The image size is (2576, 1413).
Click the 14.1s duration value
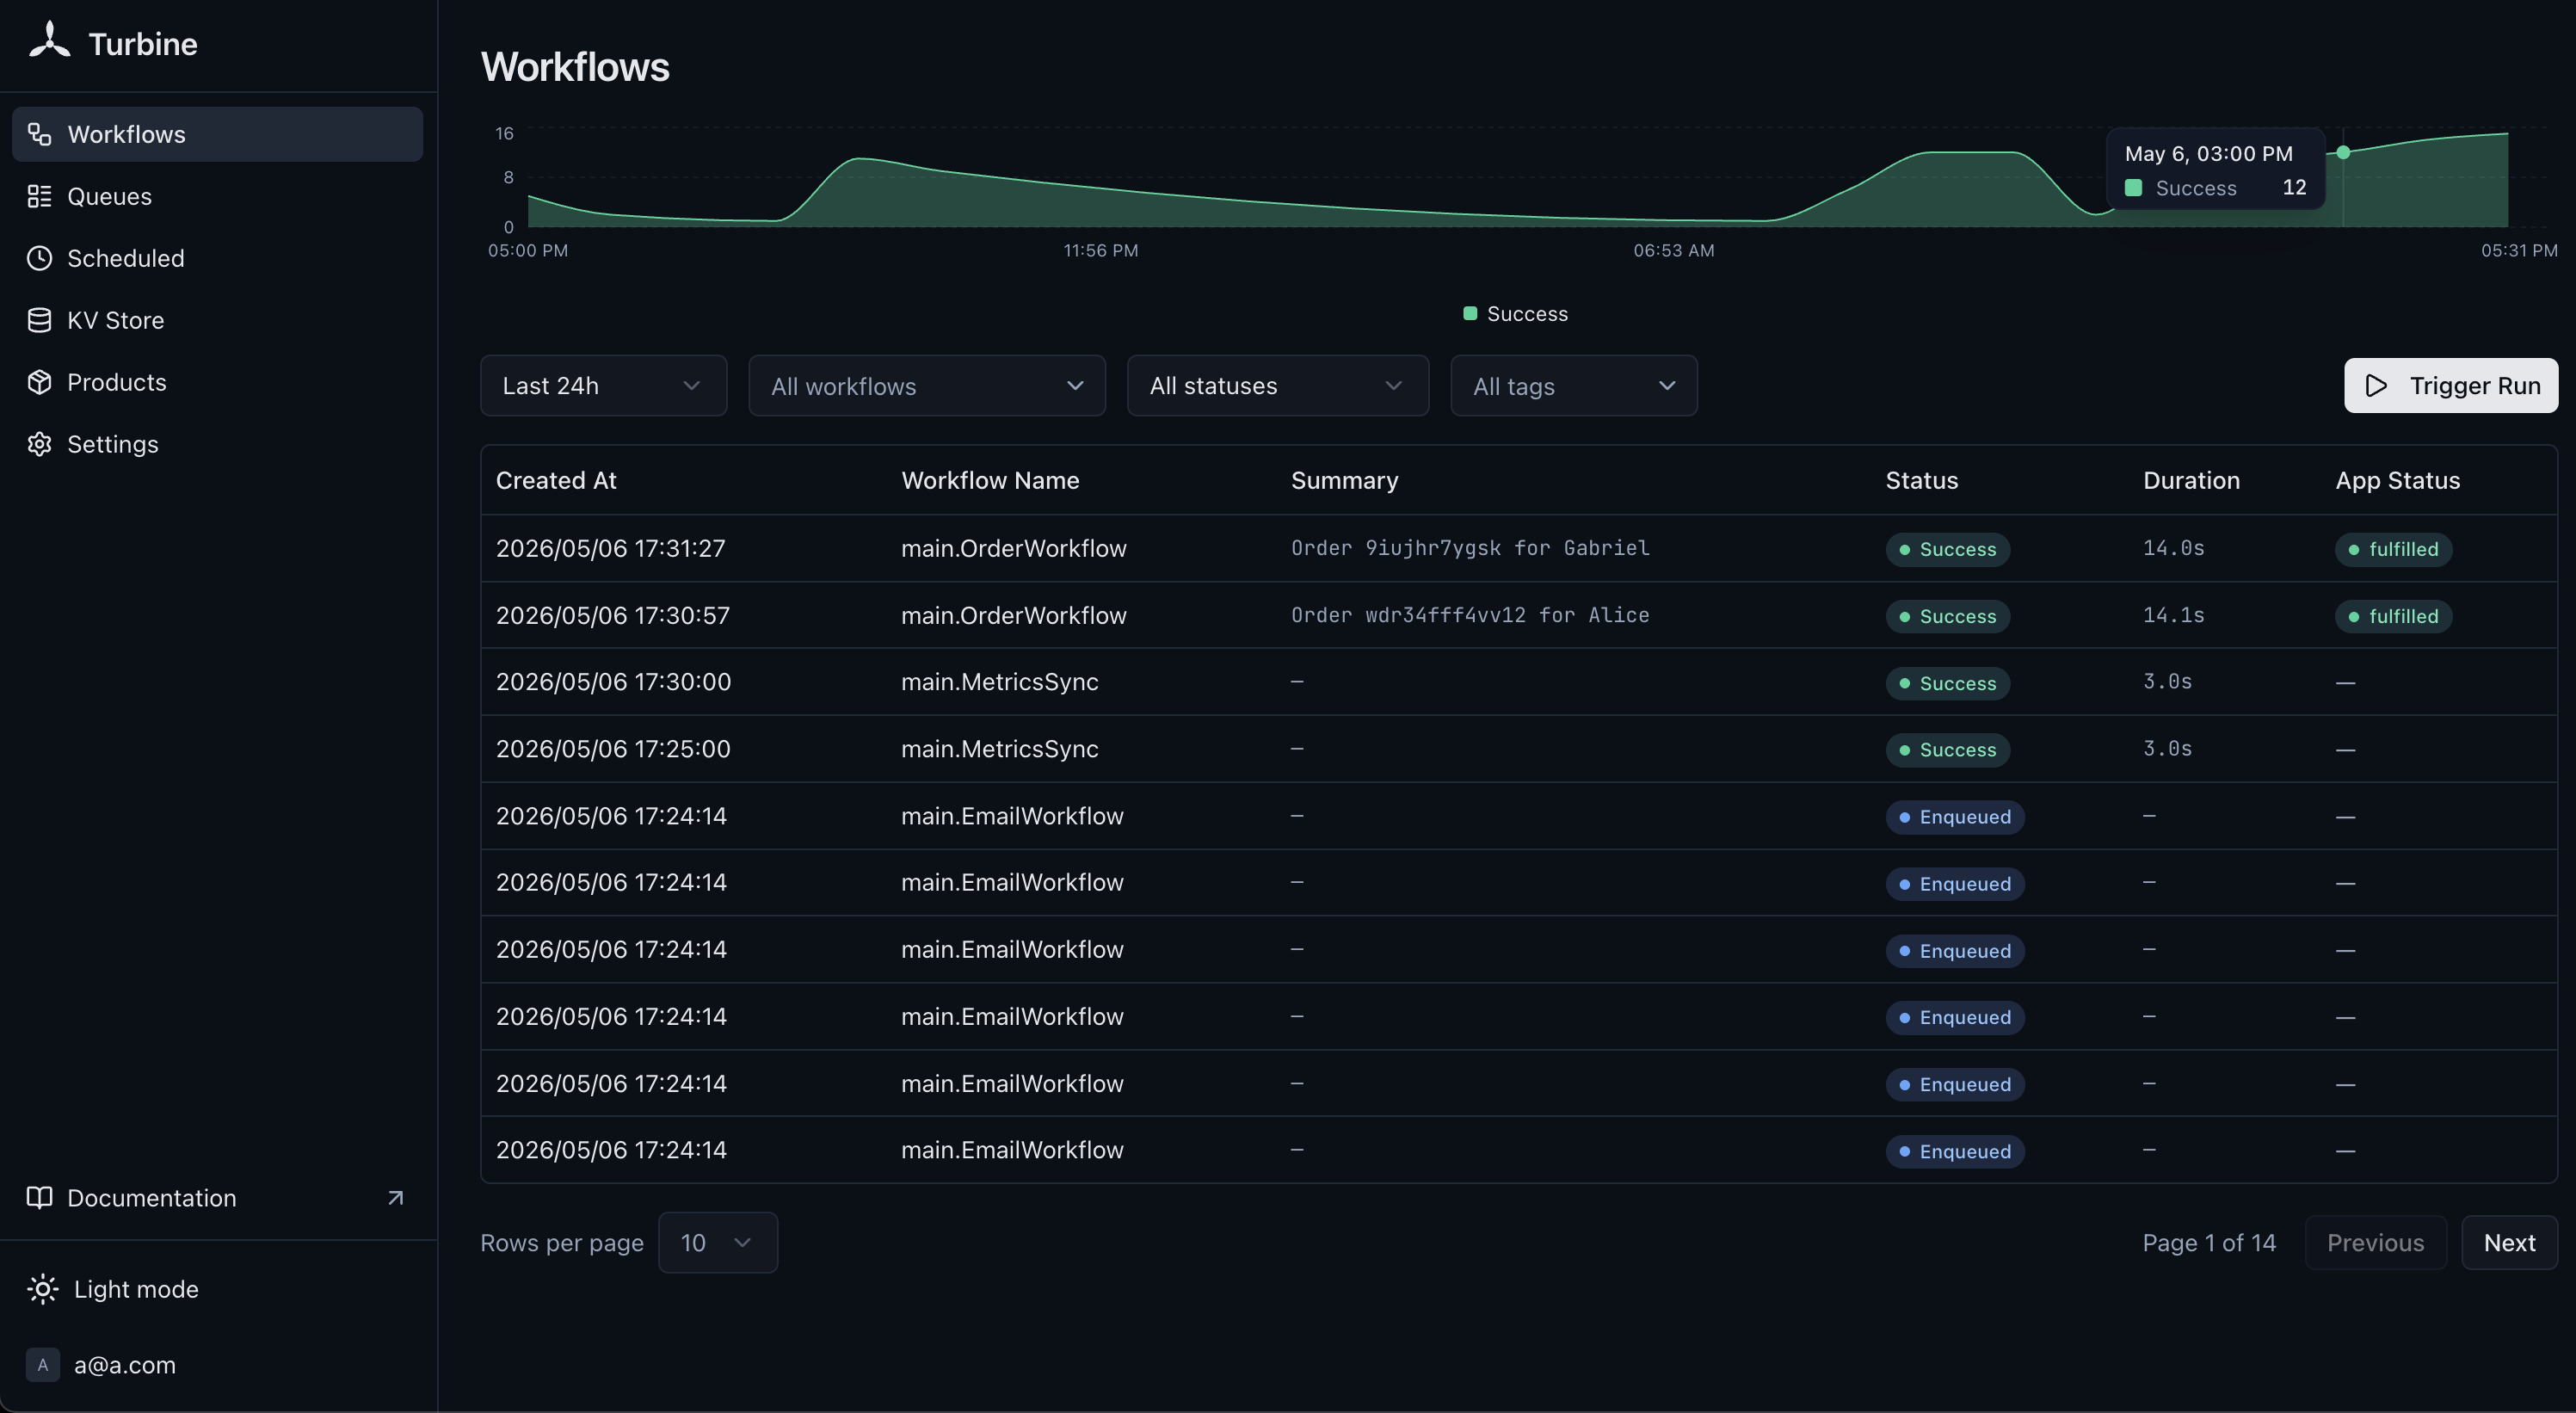pyautogui.click(x=2173, y=615)
